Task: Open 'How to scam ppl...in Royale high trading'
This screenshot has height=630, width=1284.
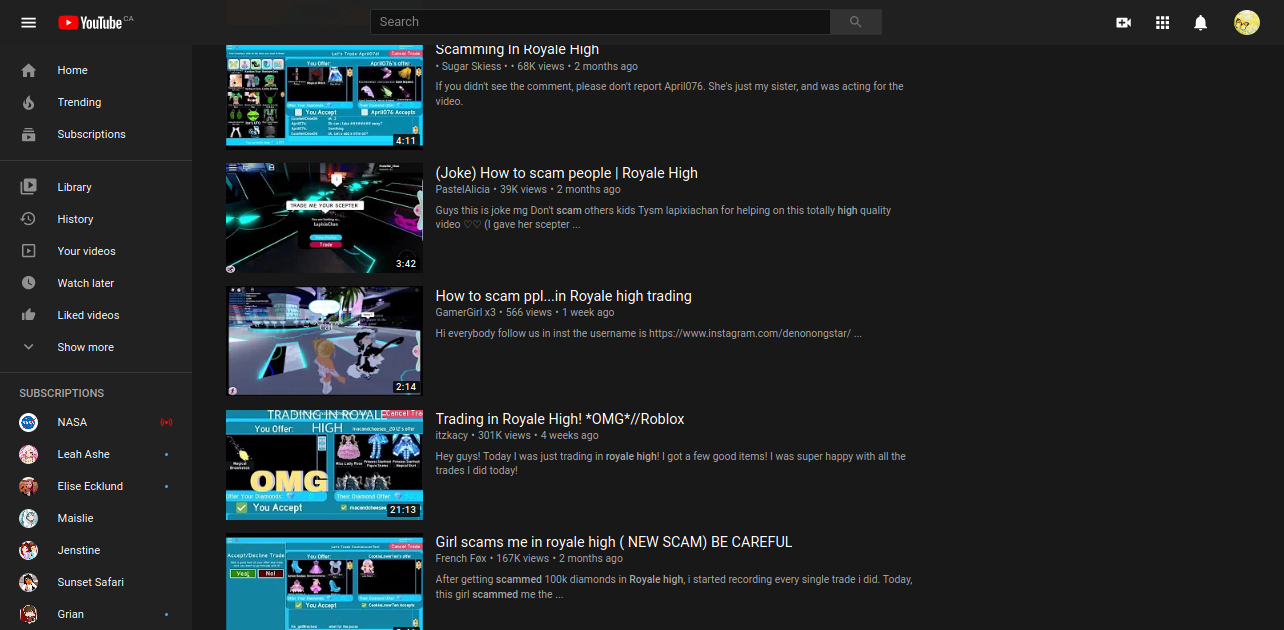Action: tap(563, 296)
